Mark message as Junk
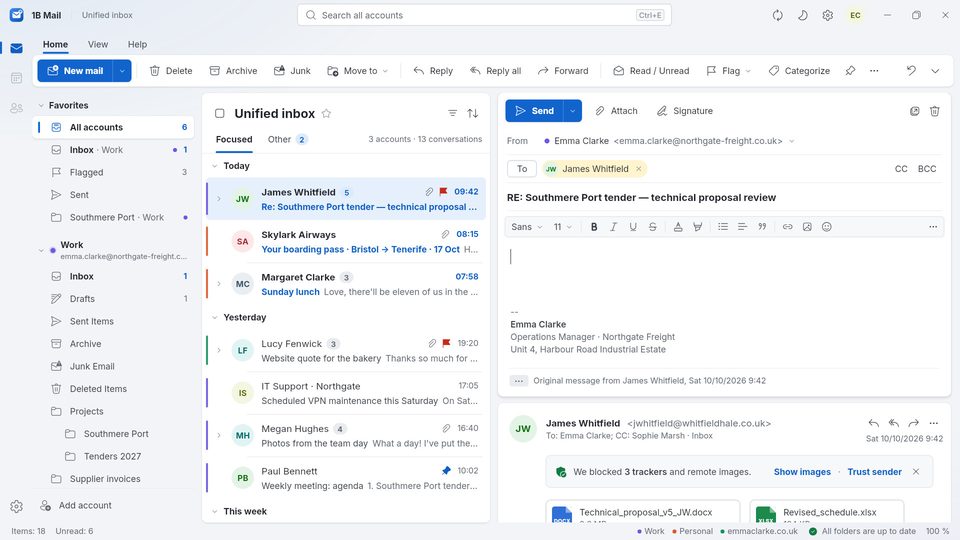This screenshot has height=540, width=960. point(292,71)
